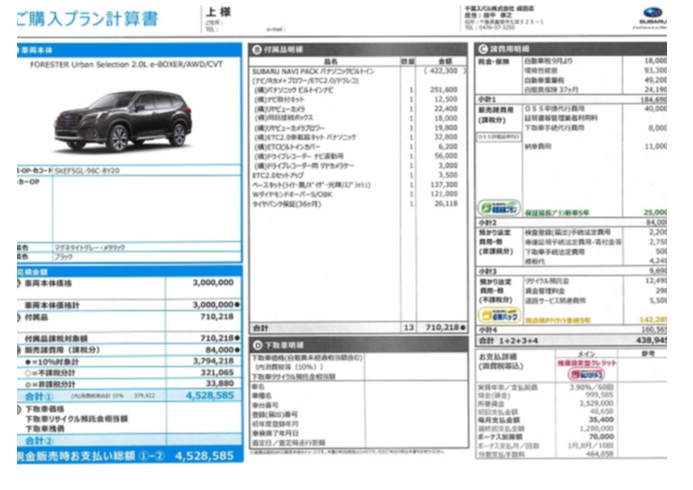This screenshot has width=693, height=490.
Task: Click the circled C icon beside 諸費用明細
Action: (483, 49)
